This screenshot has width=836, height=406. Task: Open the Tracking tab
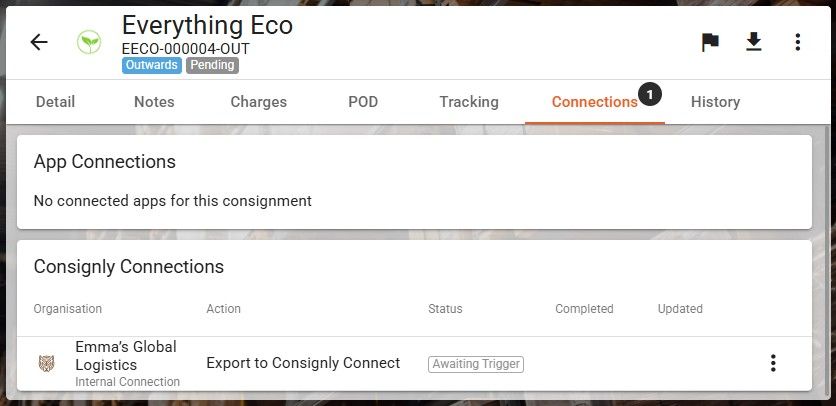(x=468, y=102)
